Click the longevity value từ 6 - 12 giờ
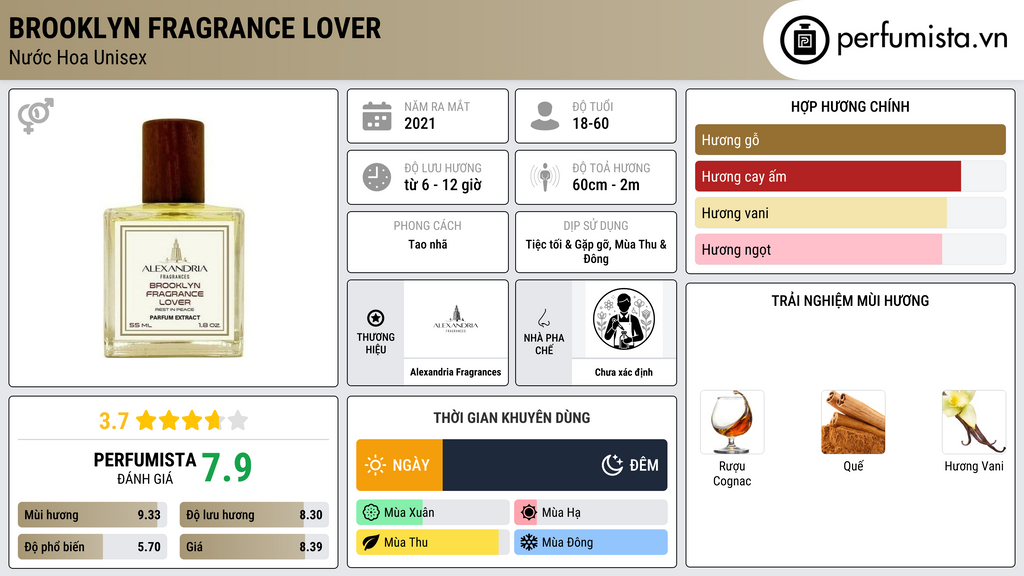Image resolution: width=1024 pixels, height=576 pixels. 443,185
